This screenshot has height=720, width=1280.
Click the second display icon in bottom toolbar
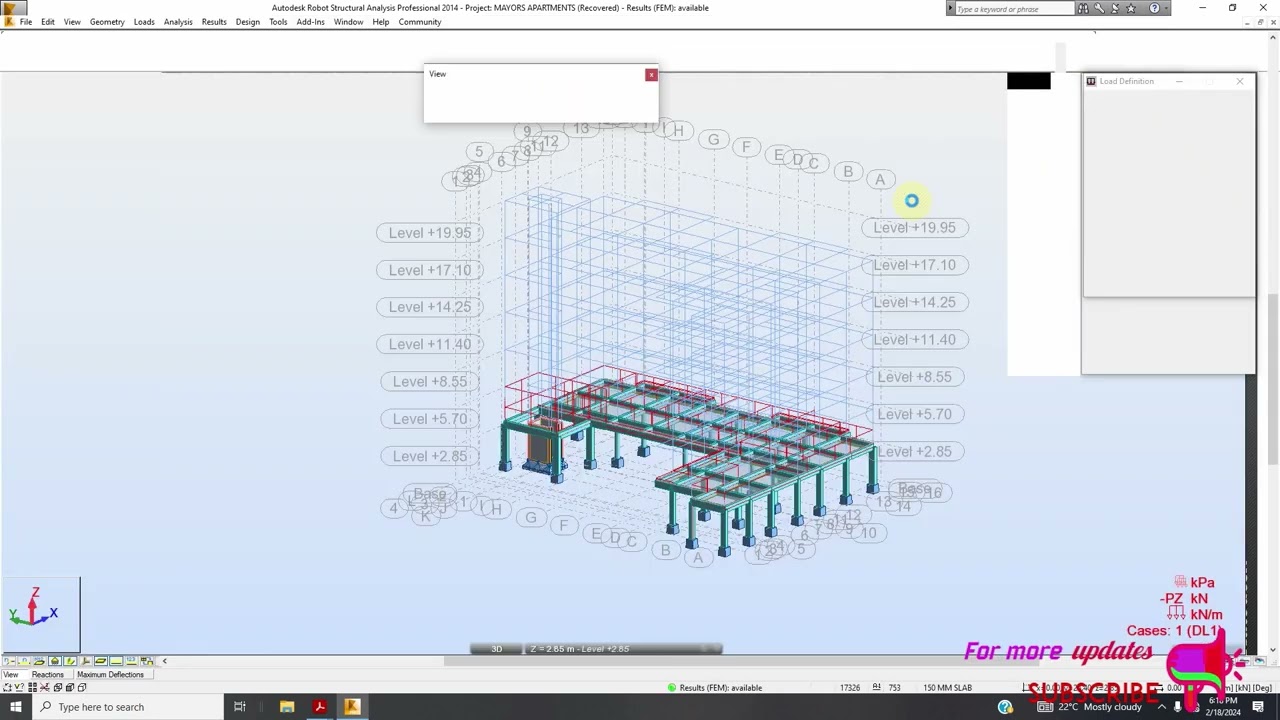(x=24, y=661)
